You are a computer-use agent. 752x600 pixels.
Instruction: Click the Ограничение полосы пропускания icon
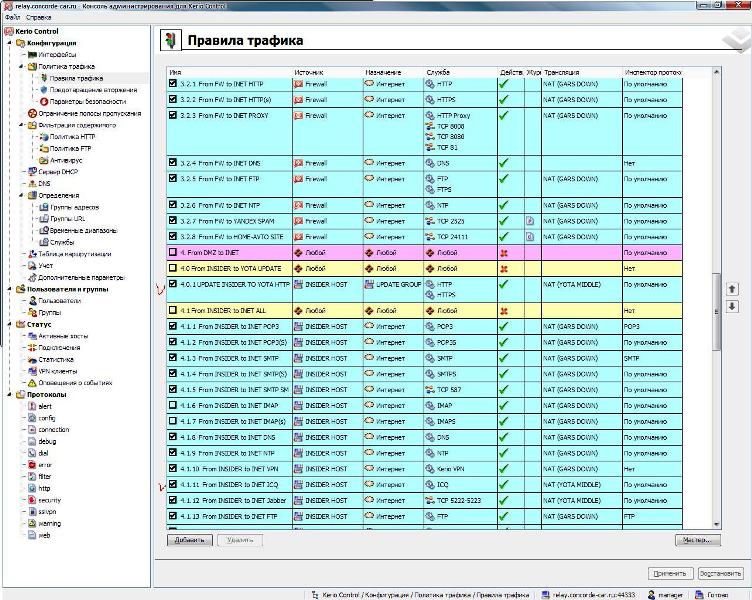click(x=32, y=114)
